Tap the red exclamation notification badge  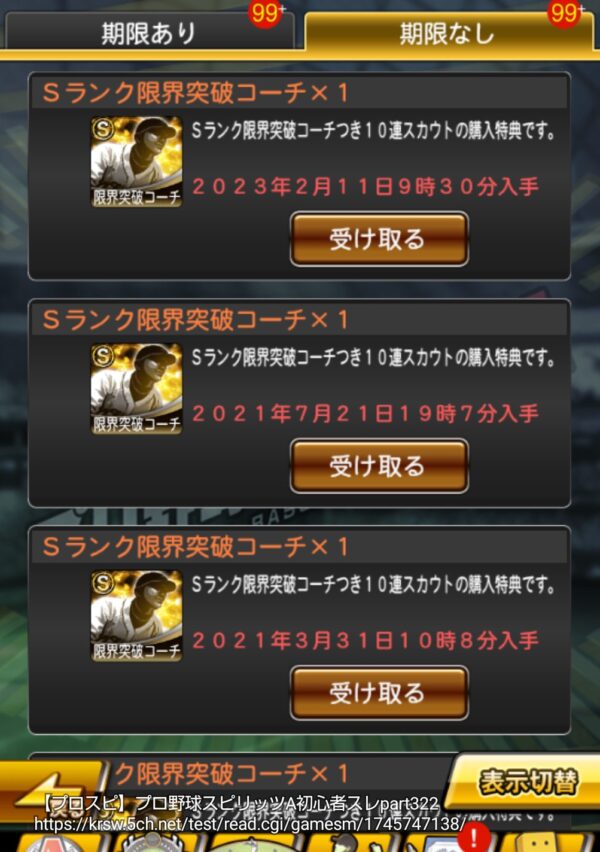click(x=475, y=837)
